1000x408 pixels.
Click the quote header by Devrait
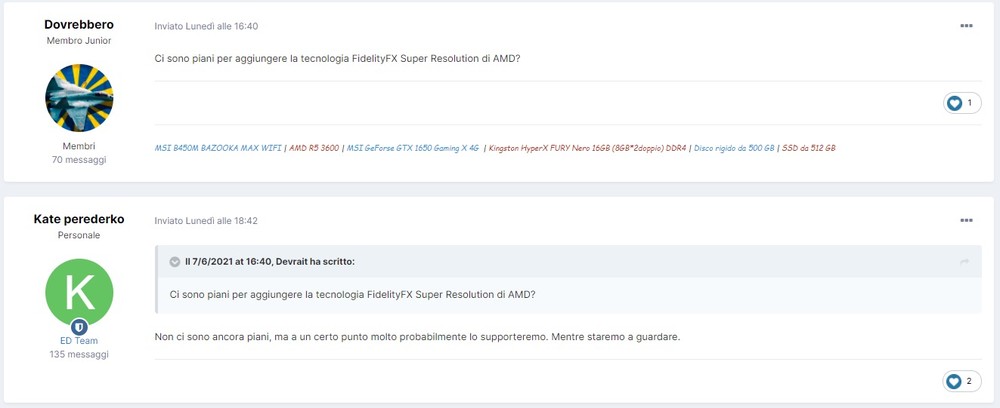tap(270, 262)
